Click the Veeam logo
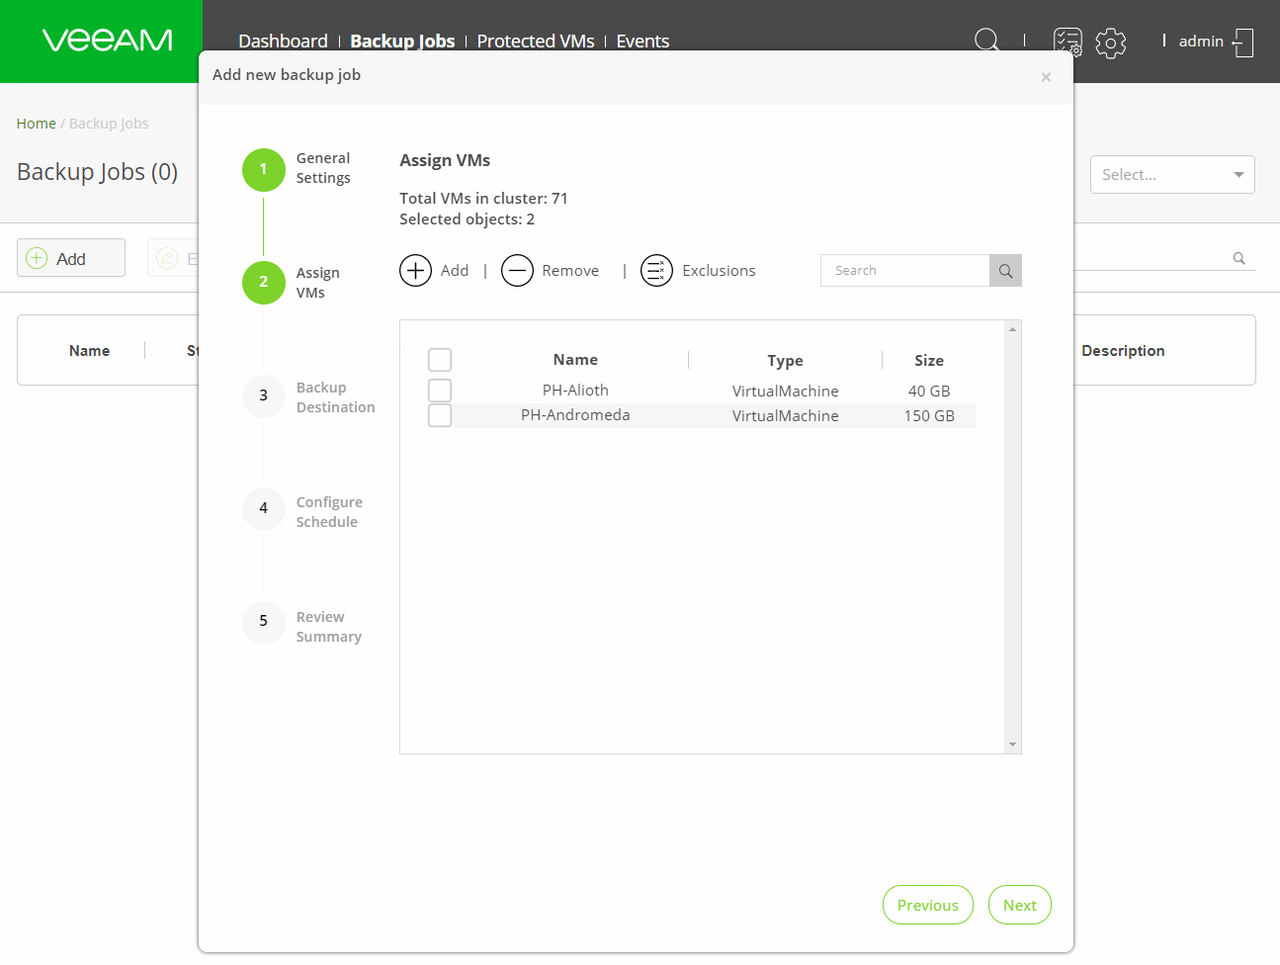 coord(107,40)
